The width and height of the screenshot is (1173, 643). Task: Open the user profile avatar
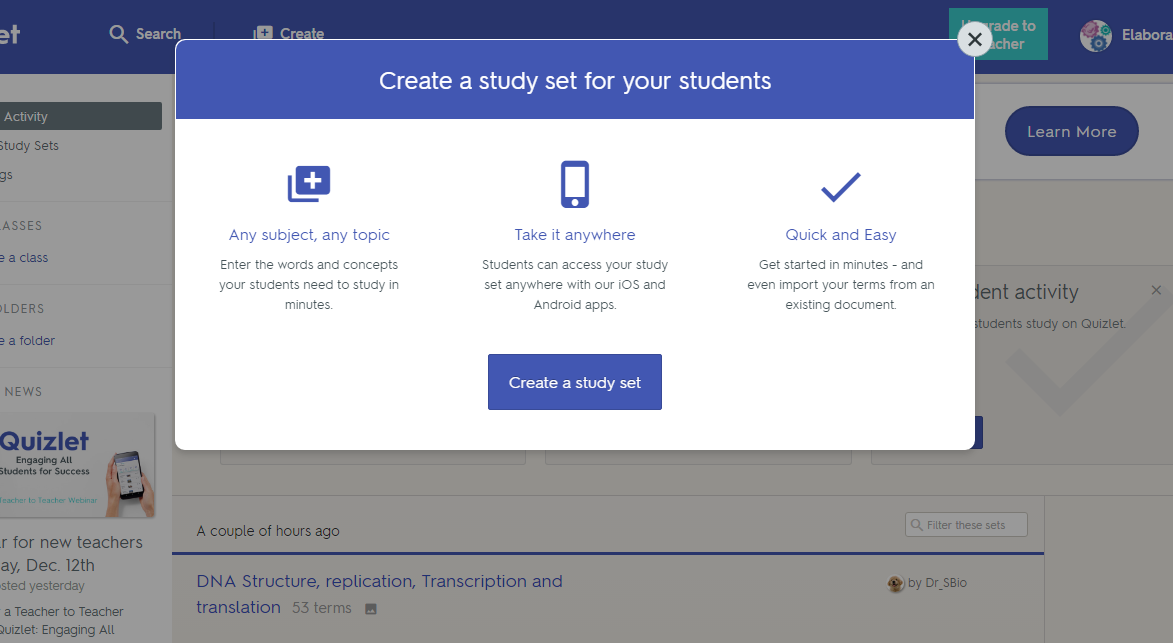tap(1096, 36)
